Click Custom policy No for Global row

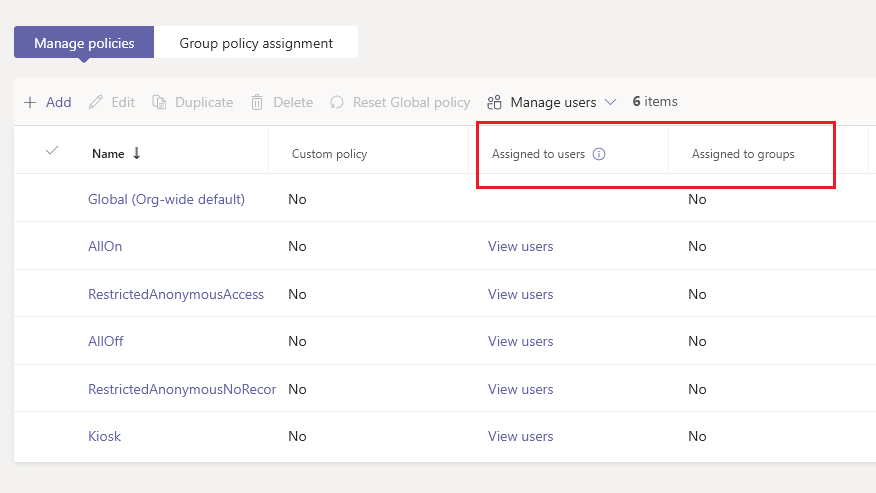click(x=297, y=199)
